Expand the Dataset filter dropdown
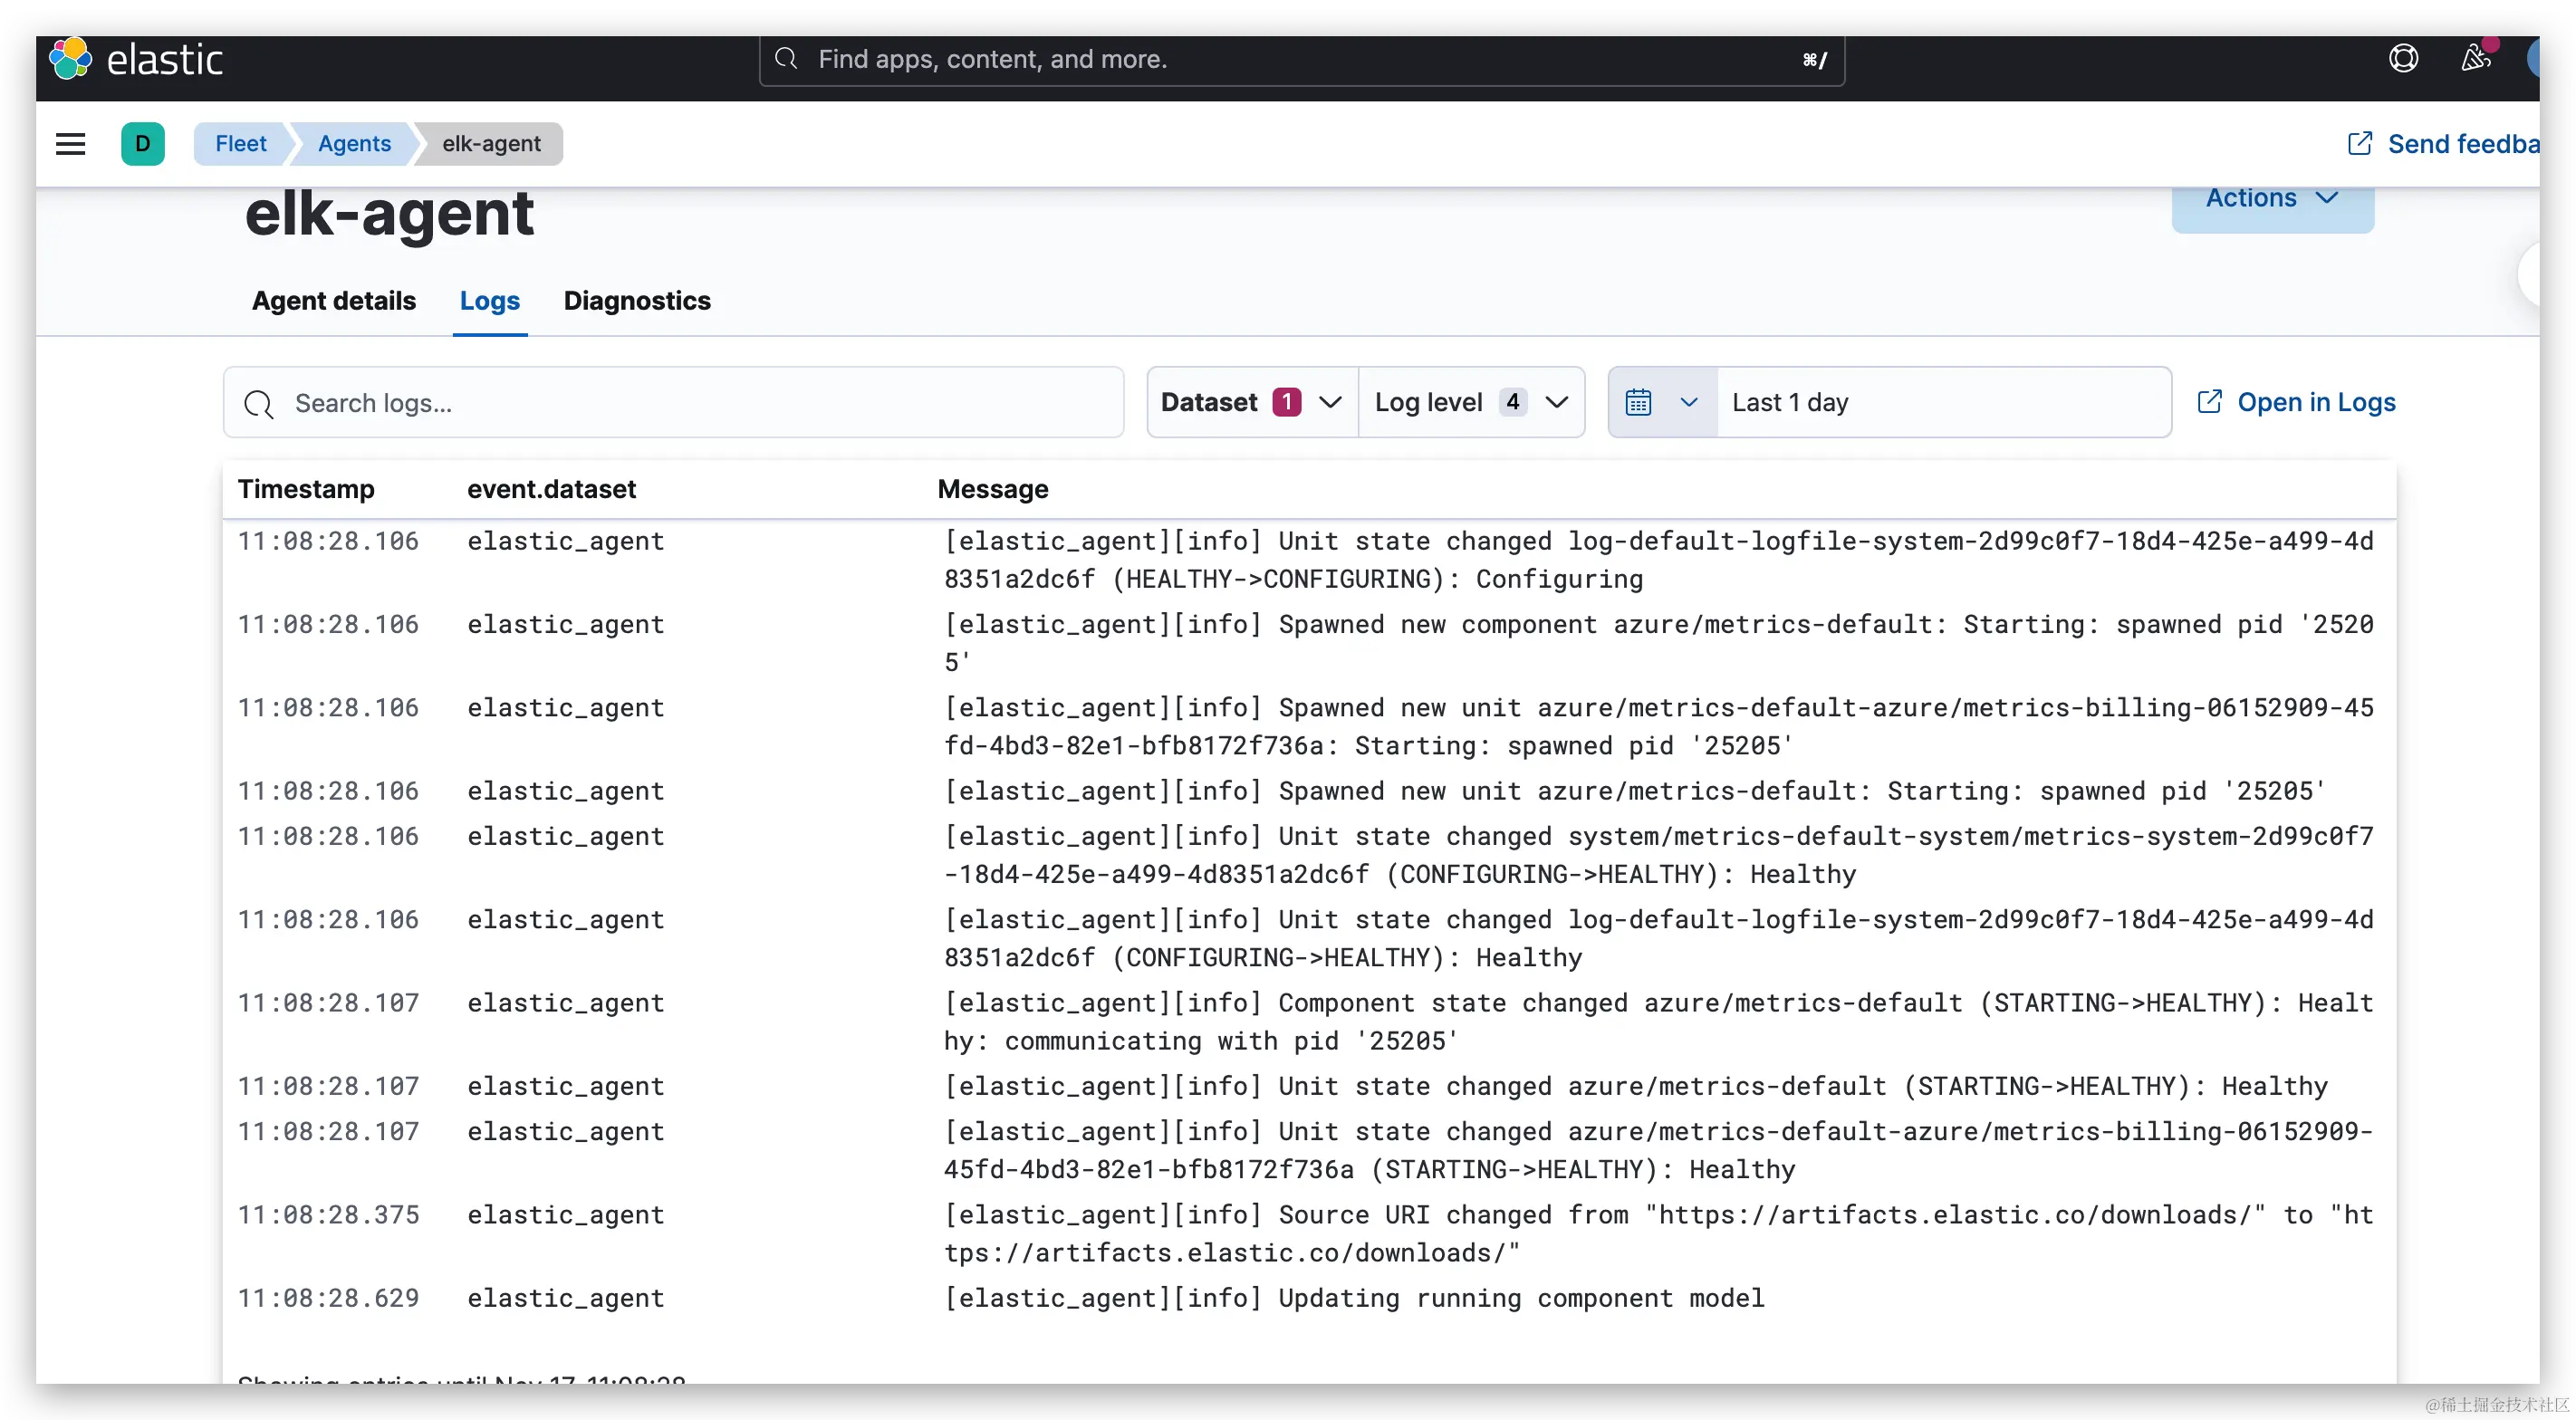2576x1420 pixels. 1251,402
